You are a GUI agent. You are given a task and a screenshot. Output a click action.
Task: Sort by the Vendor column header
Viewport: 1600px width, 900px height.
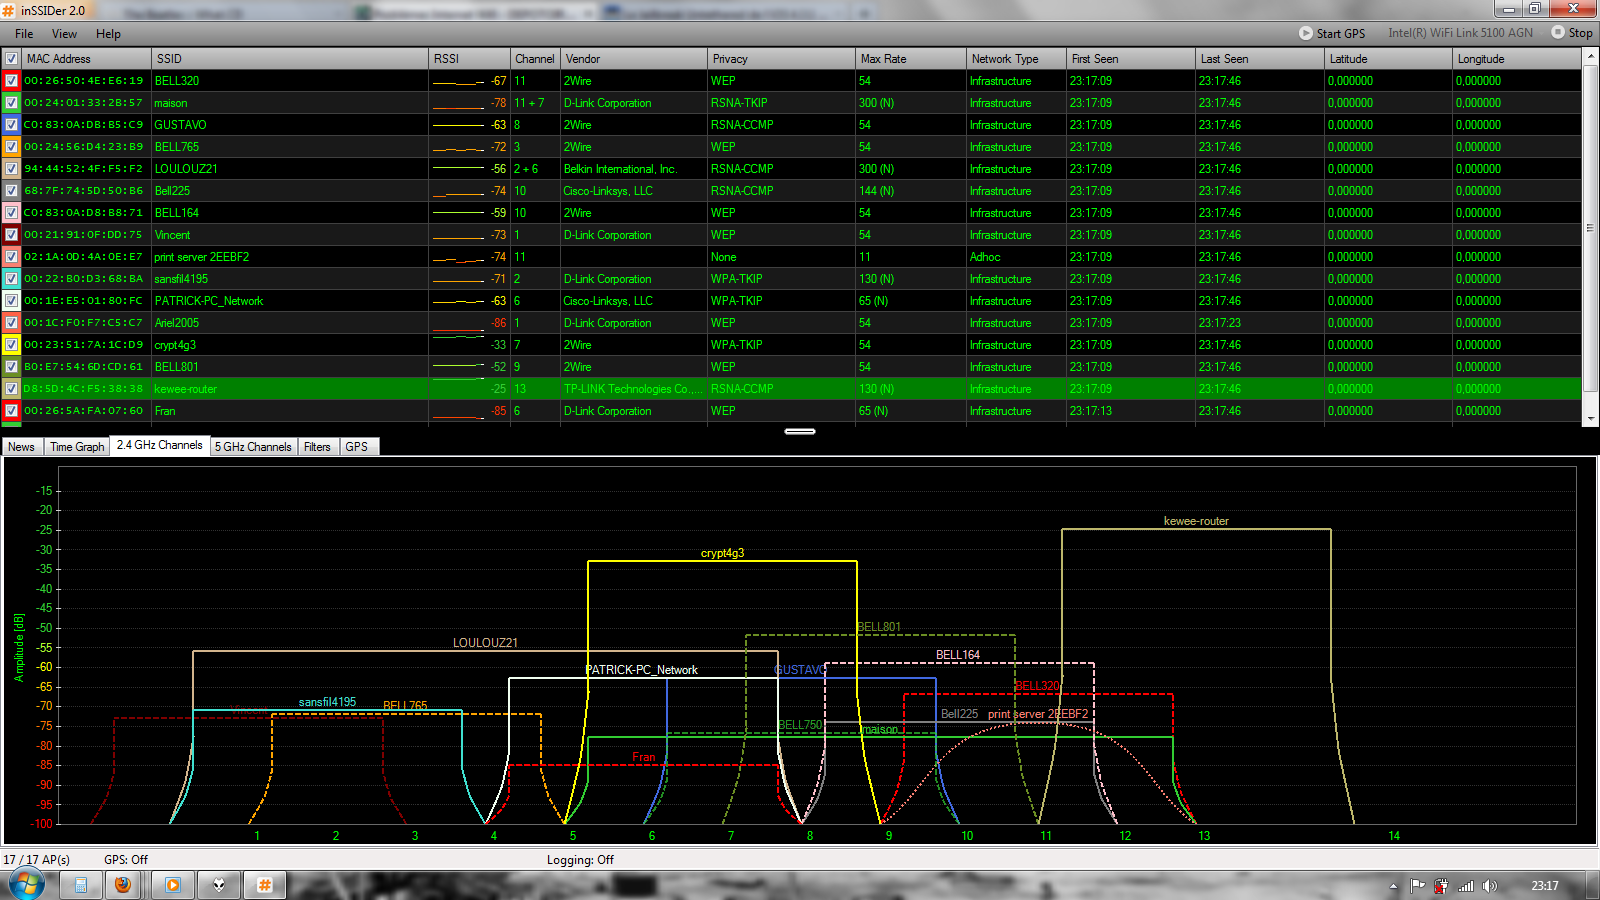click(x=634, y=59)
